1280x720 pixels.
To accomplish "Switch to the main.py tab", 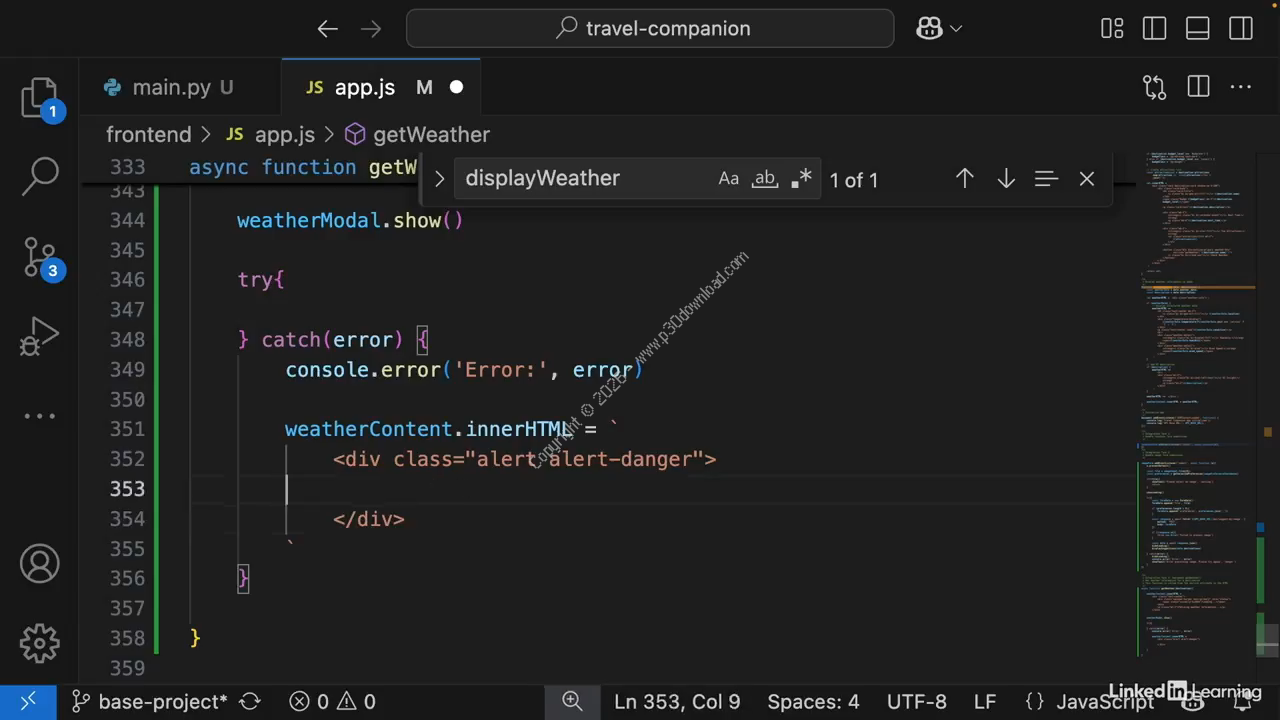I will (171, 88).
